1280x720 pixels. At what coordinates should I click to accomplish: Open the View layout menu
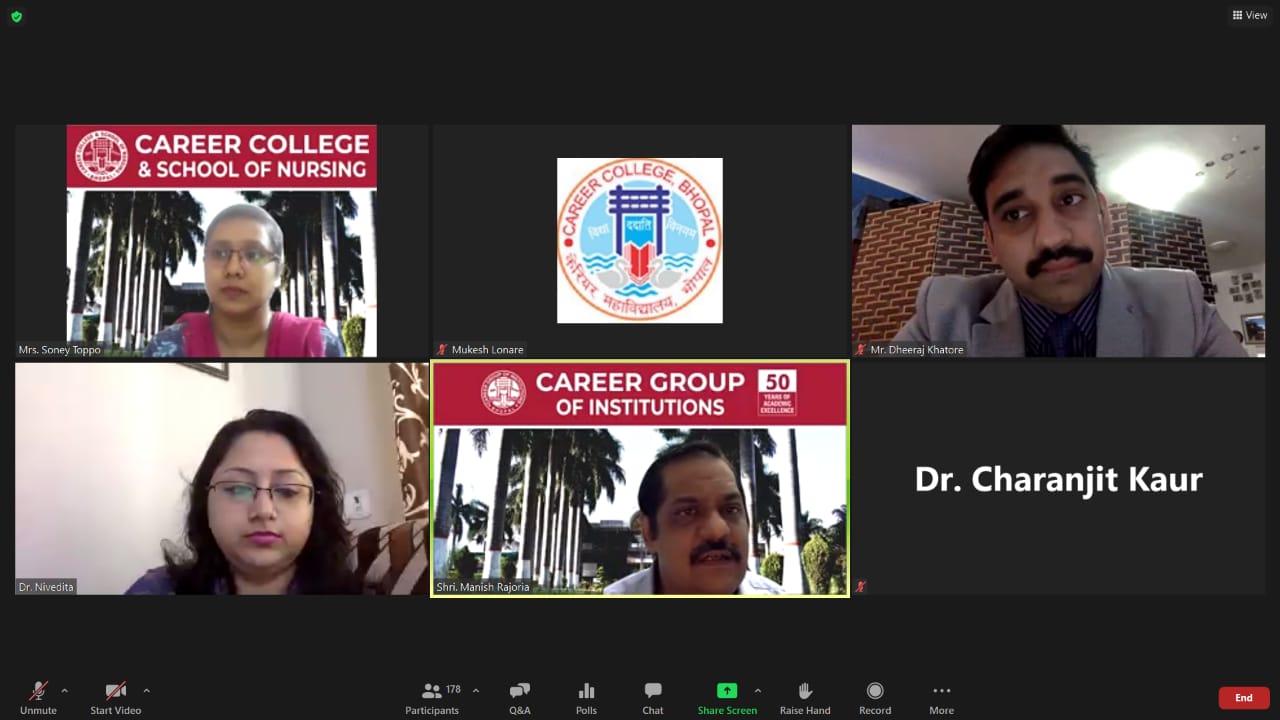(x=1250, y=15)
